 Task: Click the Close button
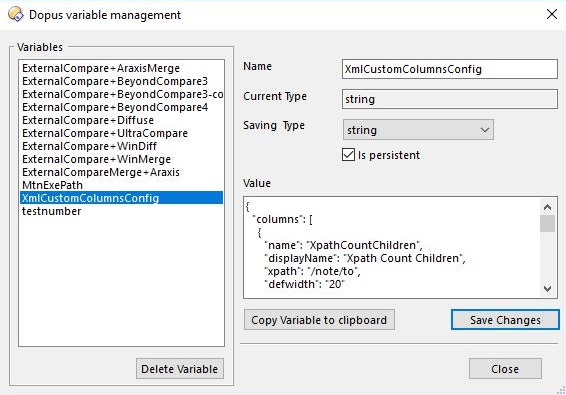tap(505, 369)
